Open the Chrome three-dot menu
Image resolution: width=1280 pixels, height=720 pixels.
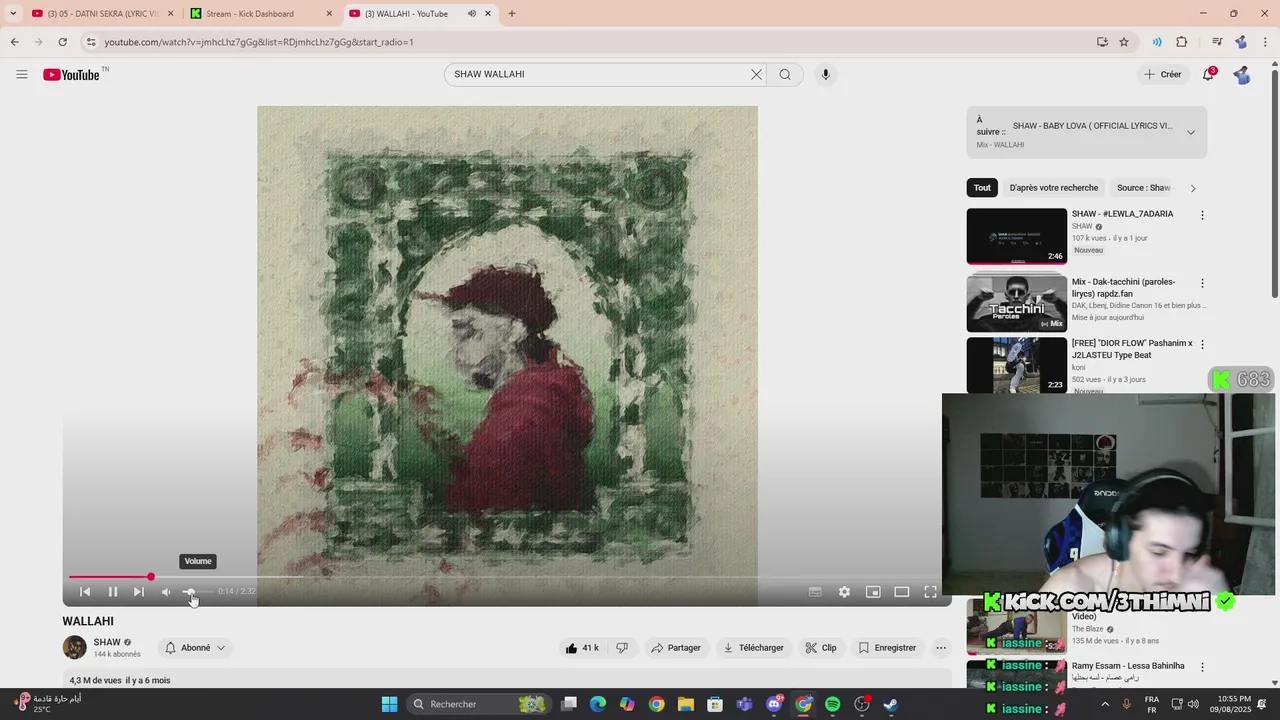1266,42
